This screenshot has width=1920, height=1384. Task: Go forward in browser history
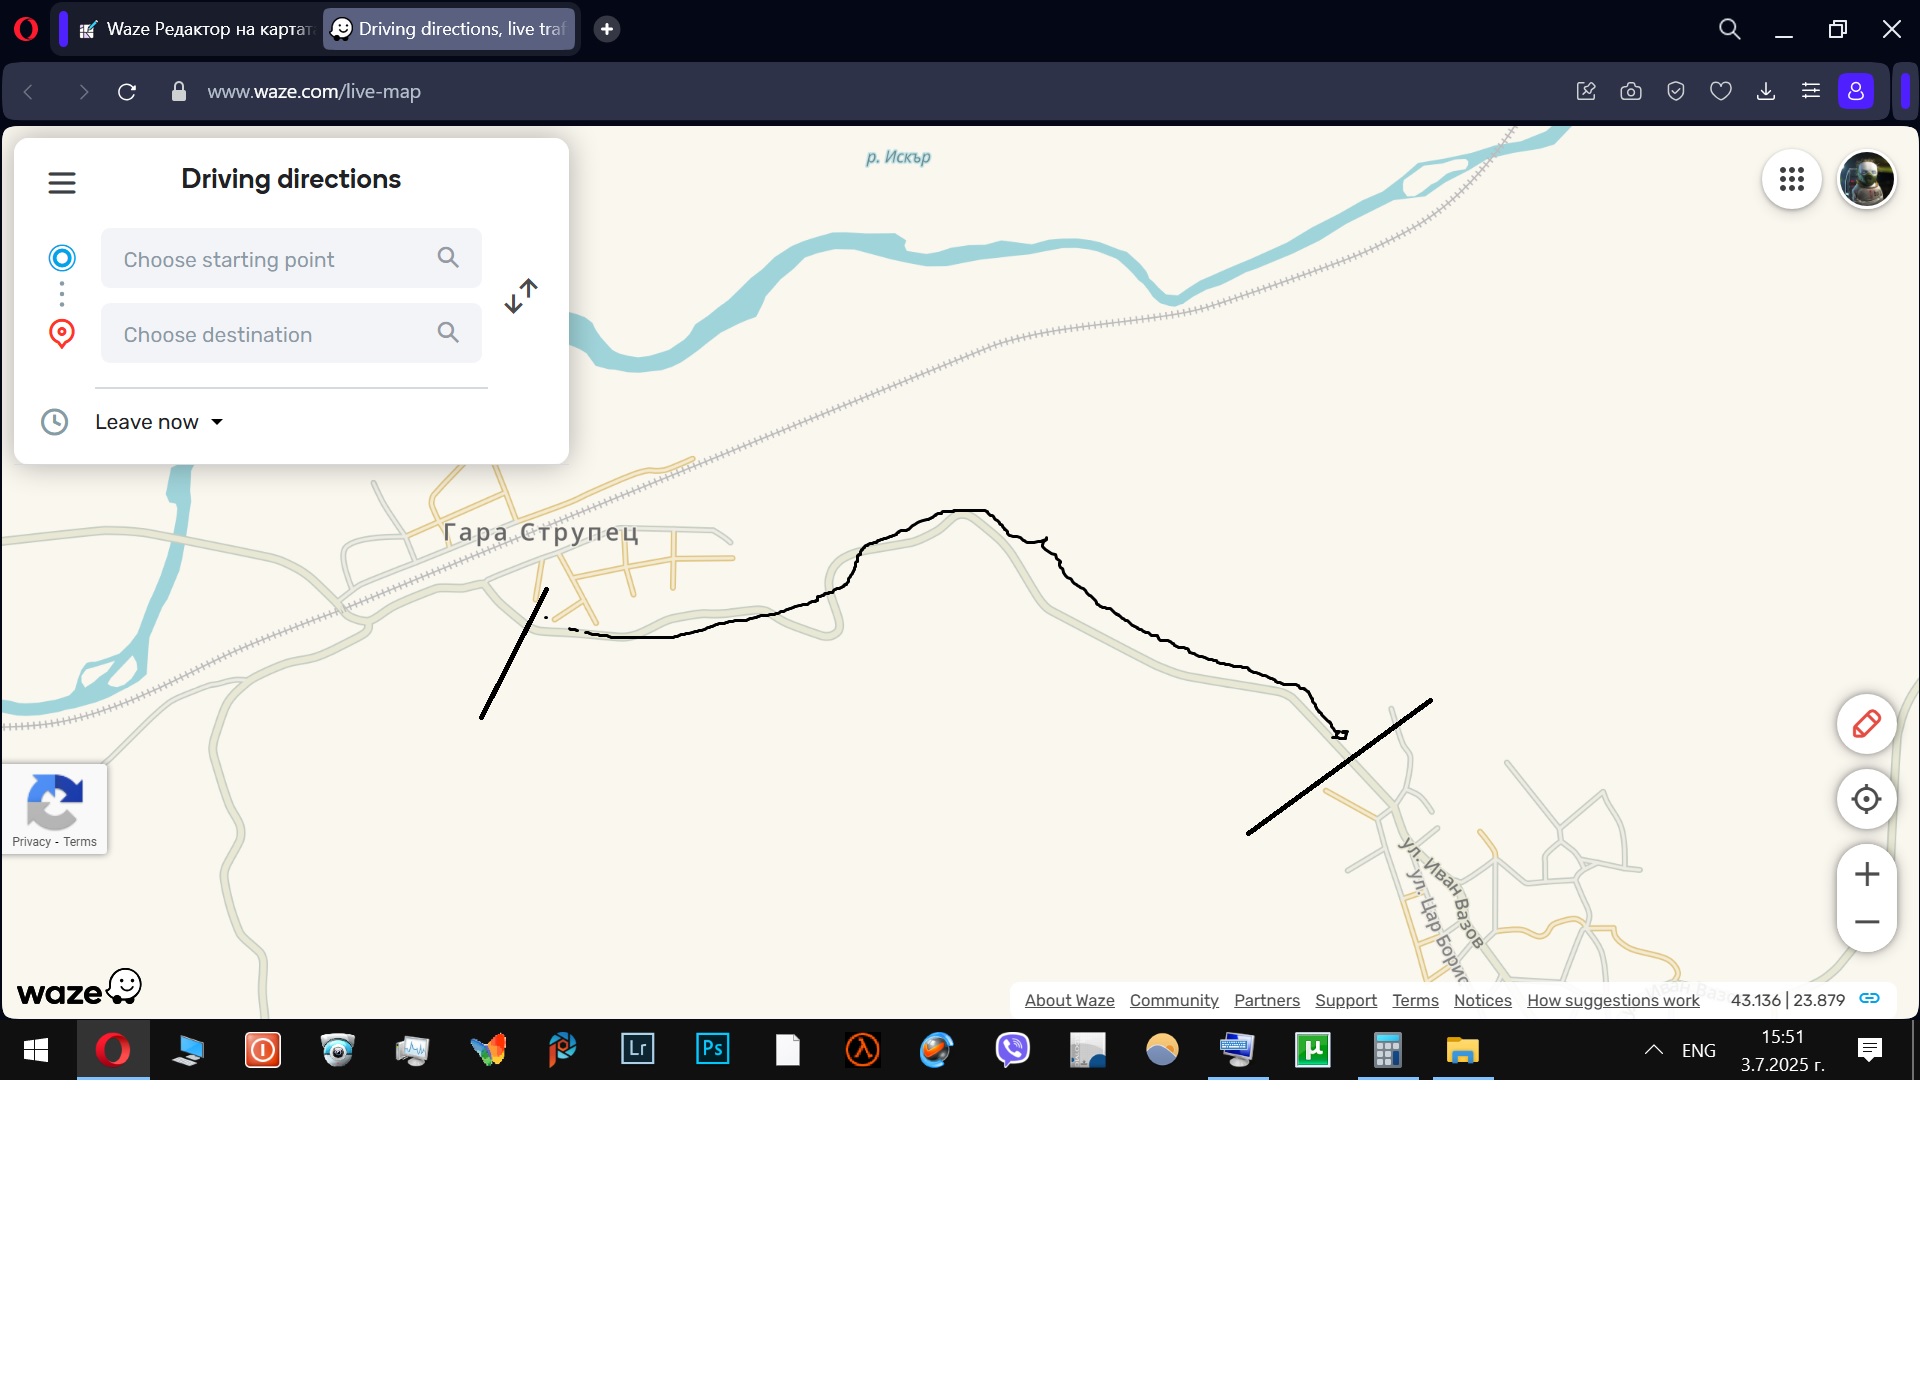tap(83, 92)
